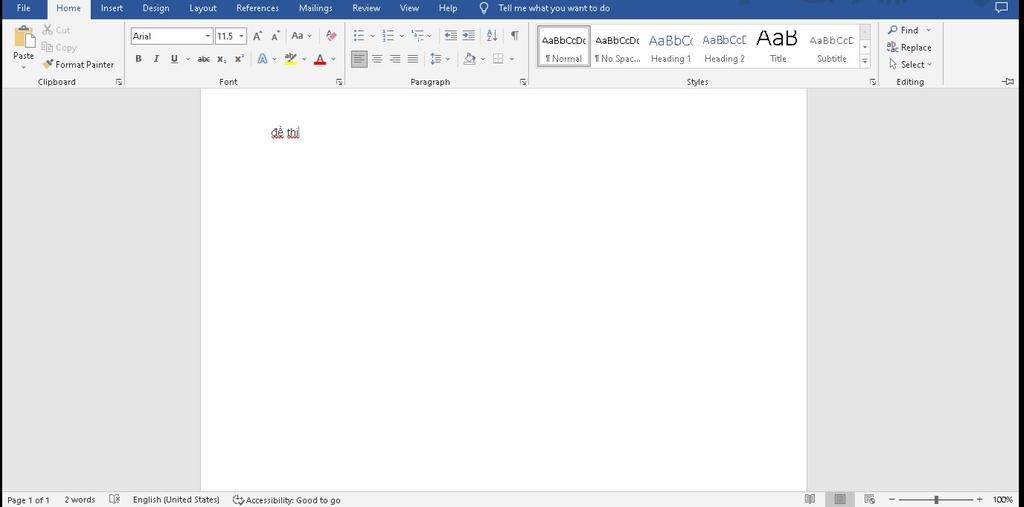Shrink font size with smaller A icon
Screen dimensions: 1024x507
276,36
